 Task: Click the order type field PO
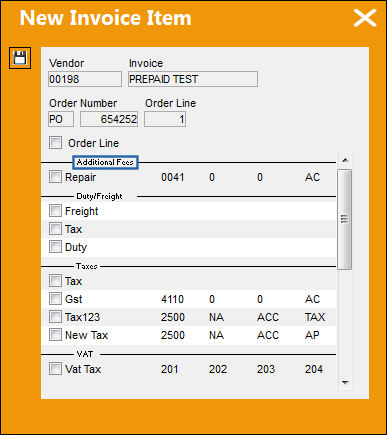pos(61,119)
